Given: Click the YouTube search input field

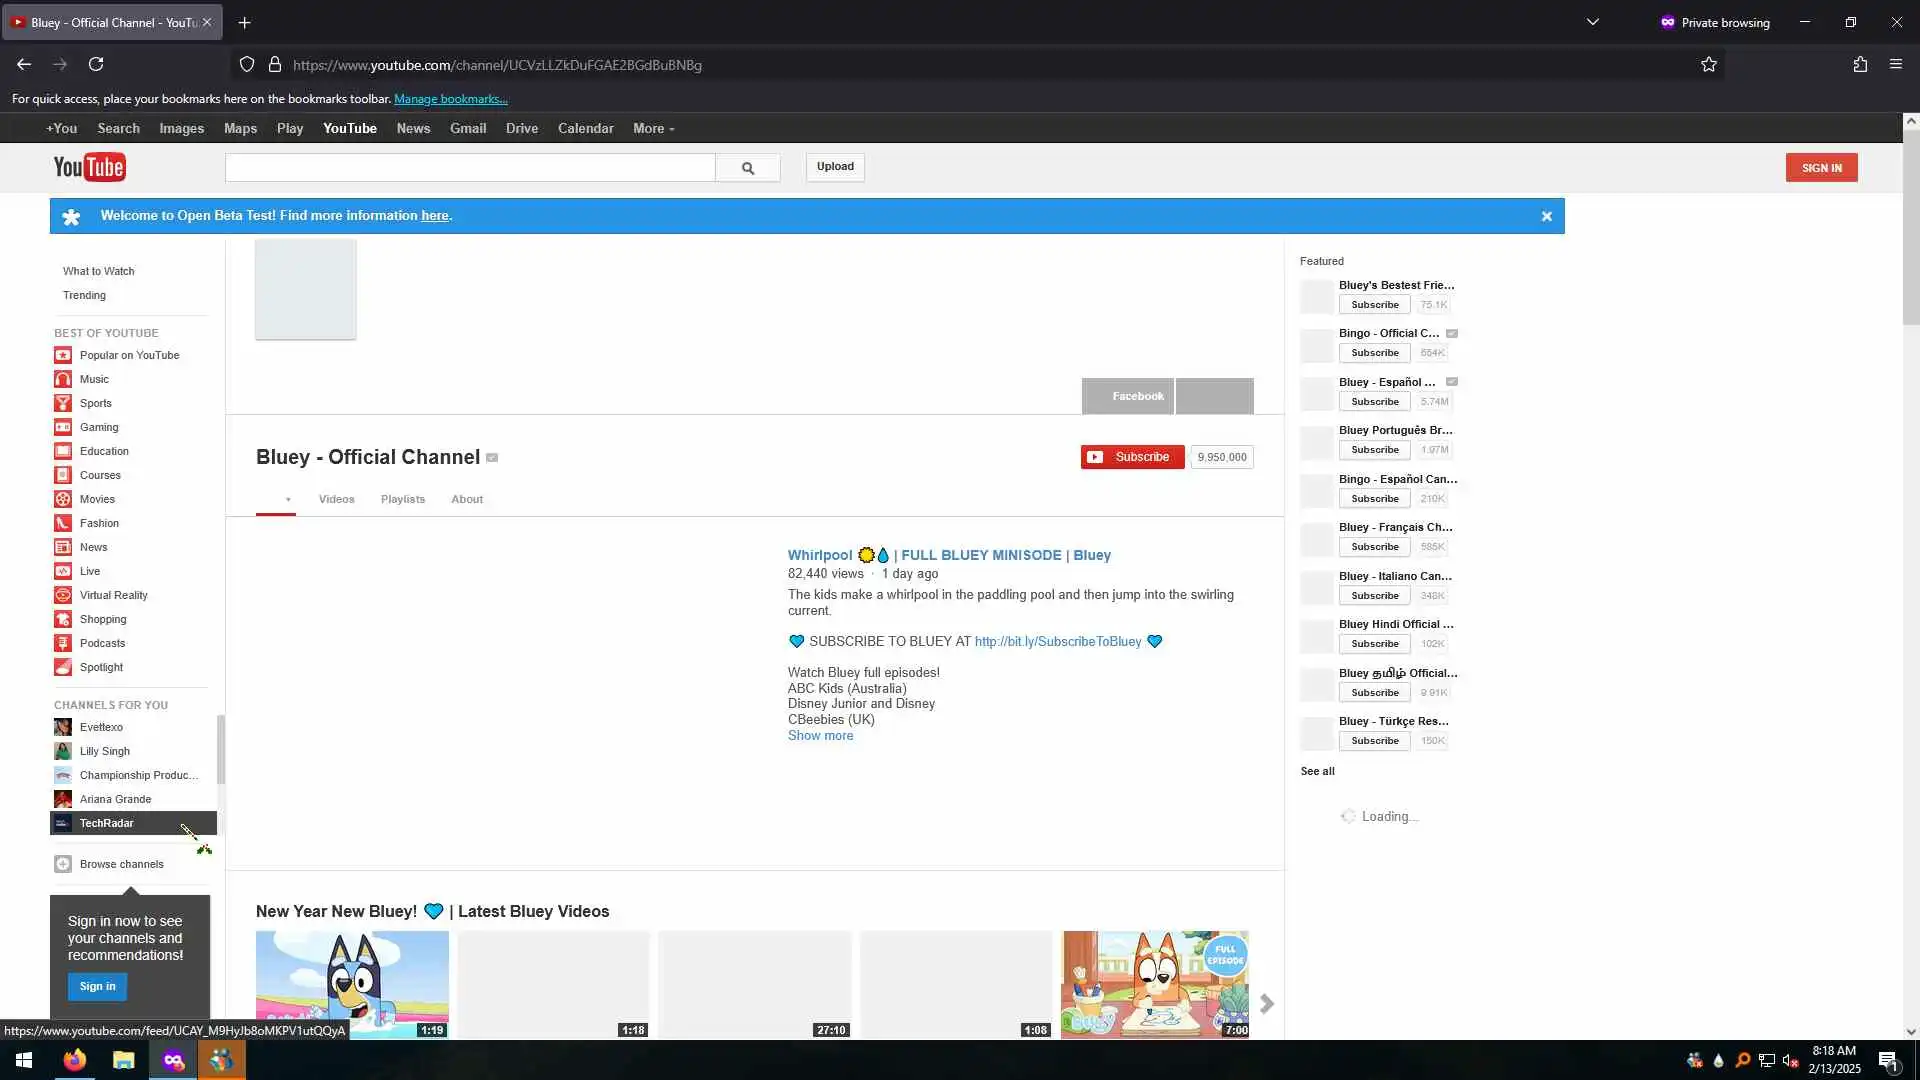Looking at the screenshot, I should [x=470, y=168].
